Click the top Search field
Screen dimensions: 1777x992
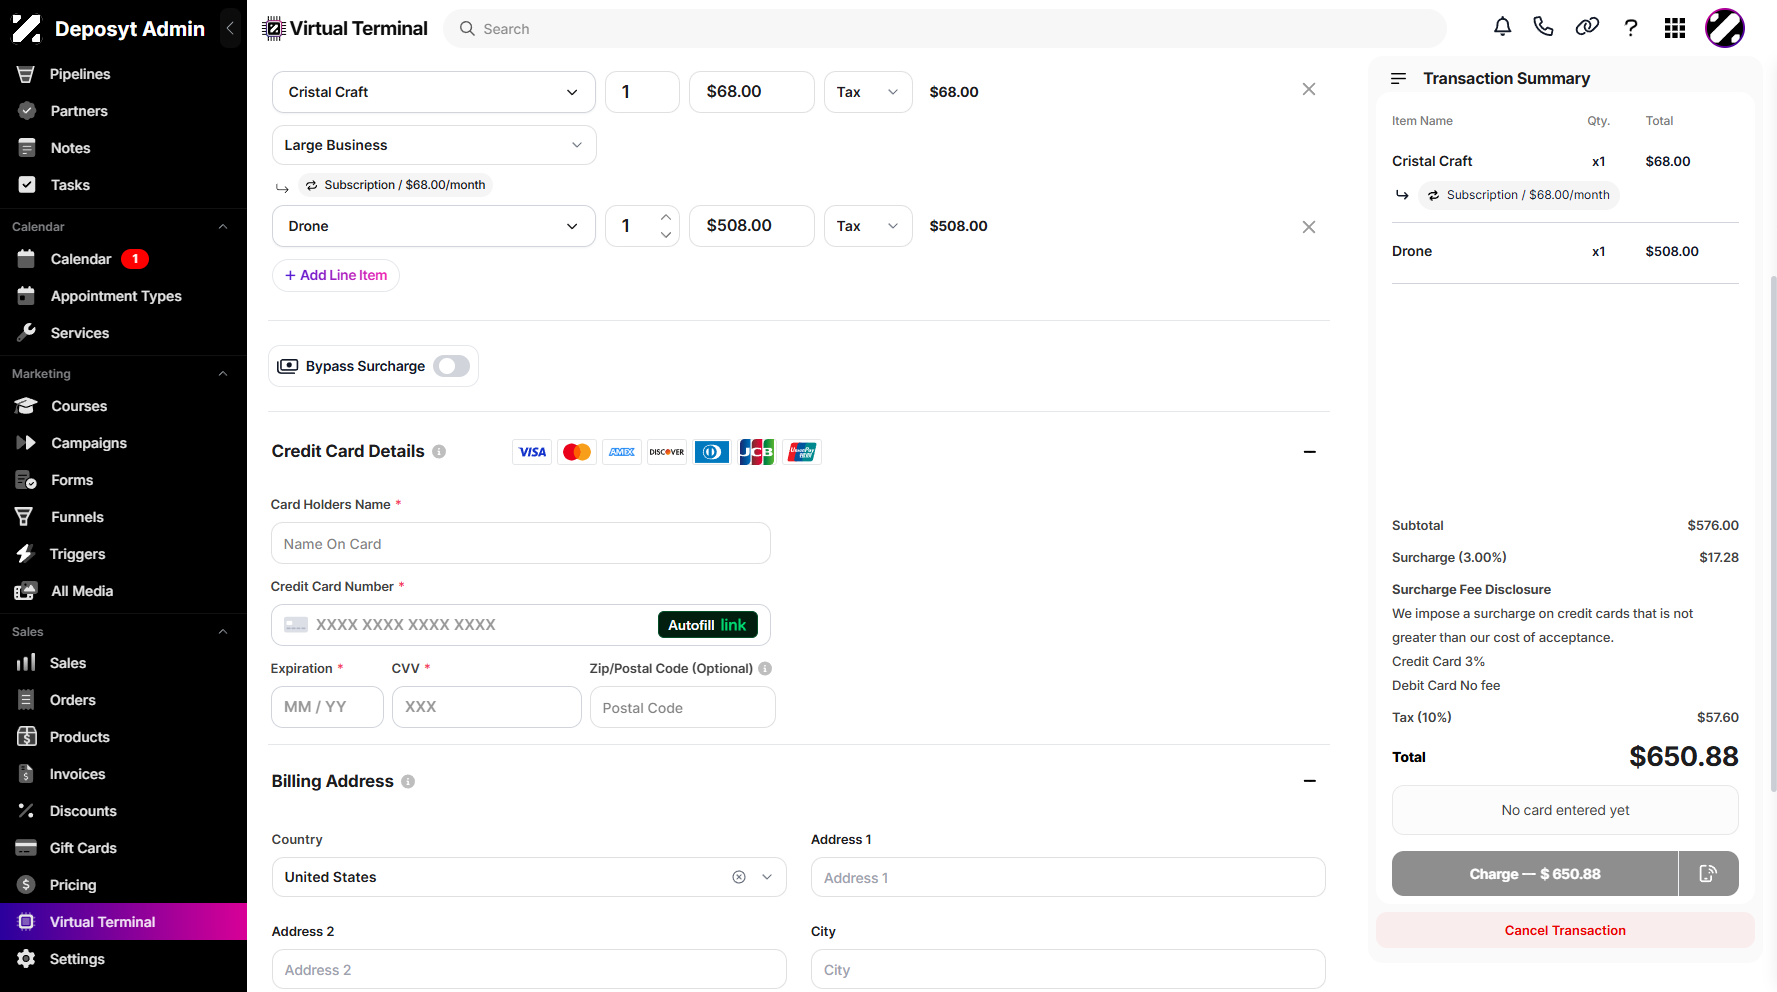pos(945,29)
